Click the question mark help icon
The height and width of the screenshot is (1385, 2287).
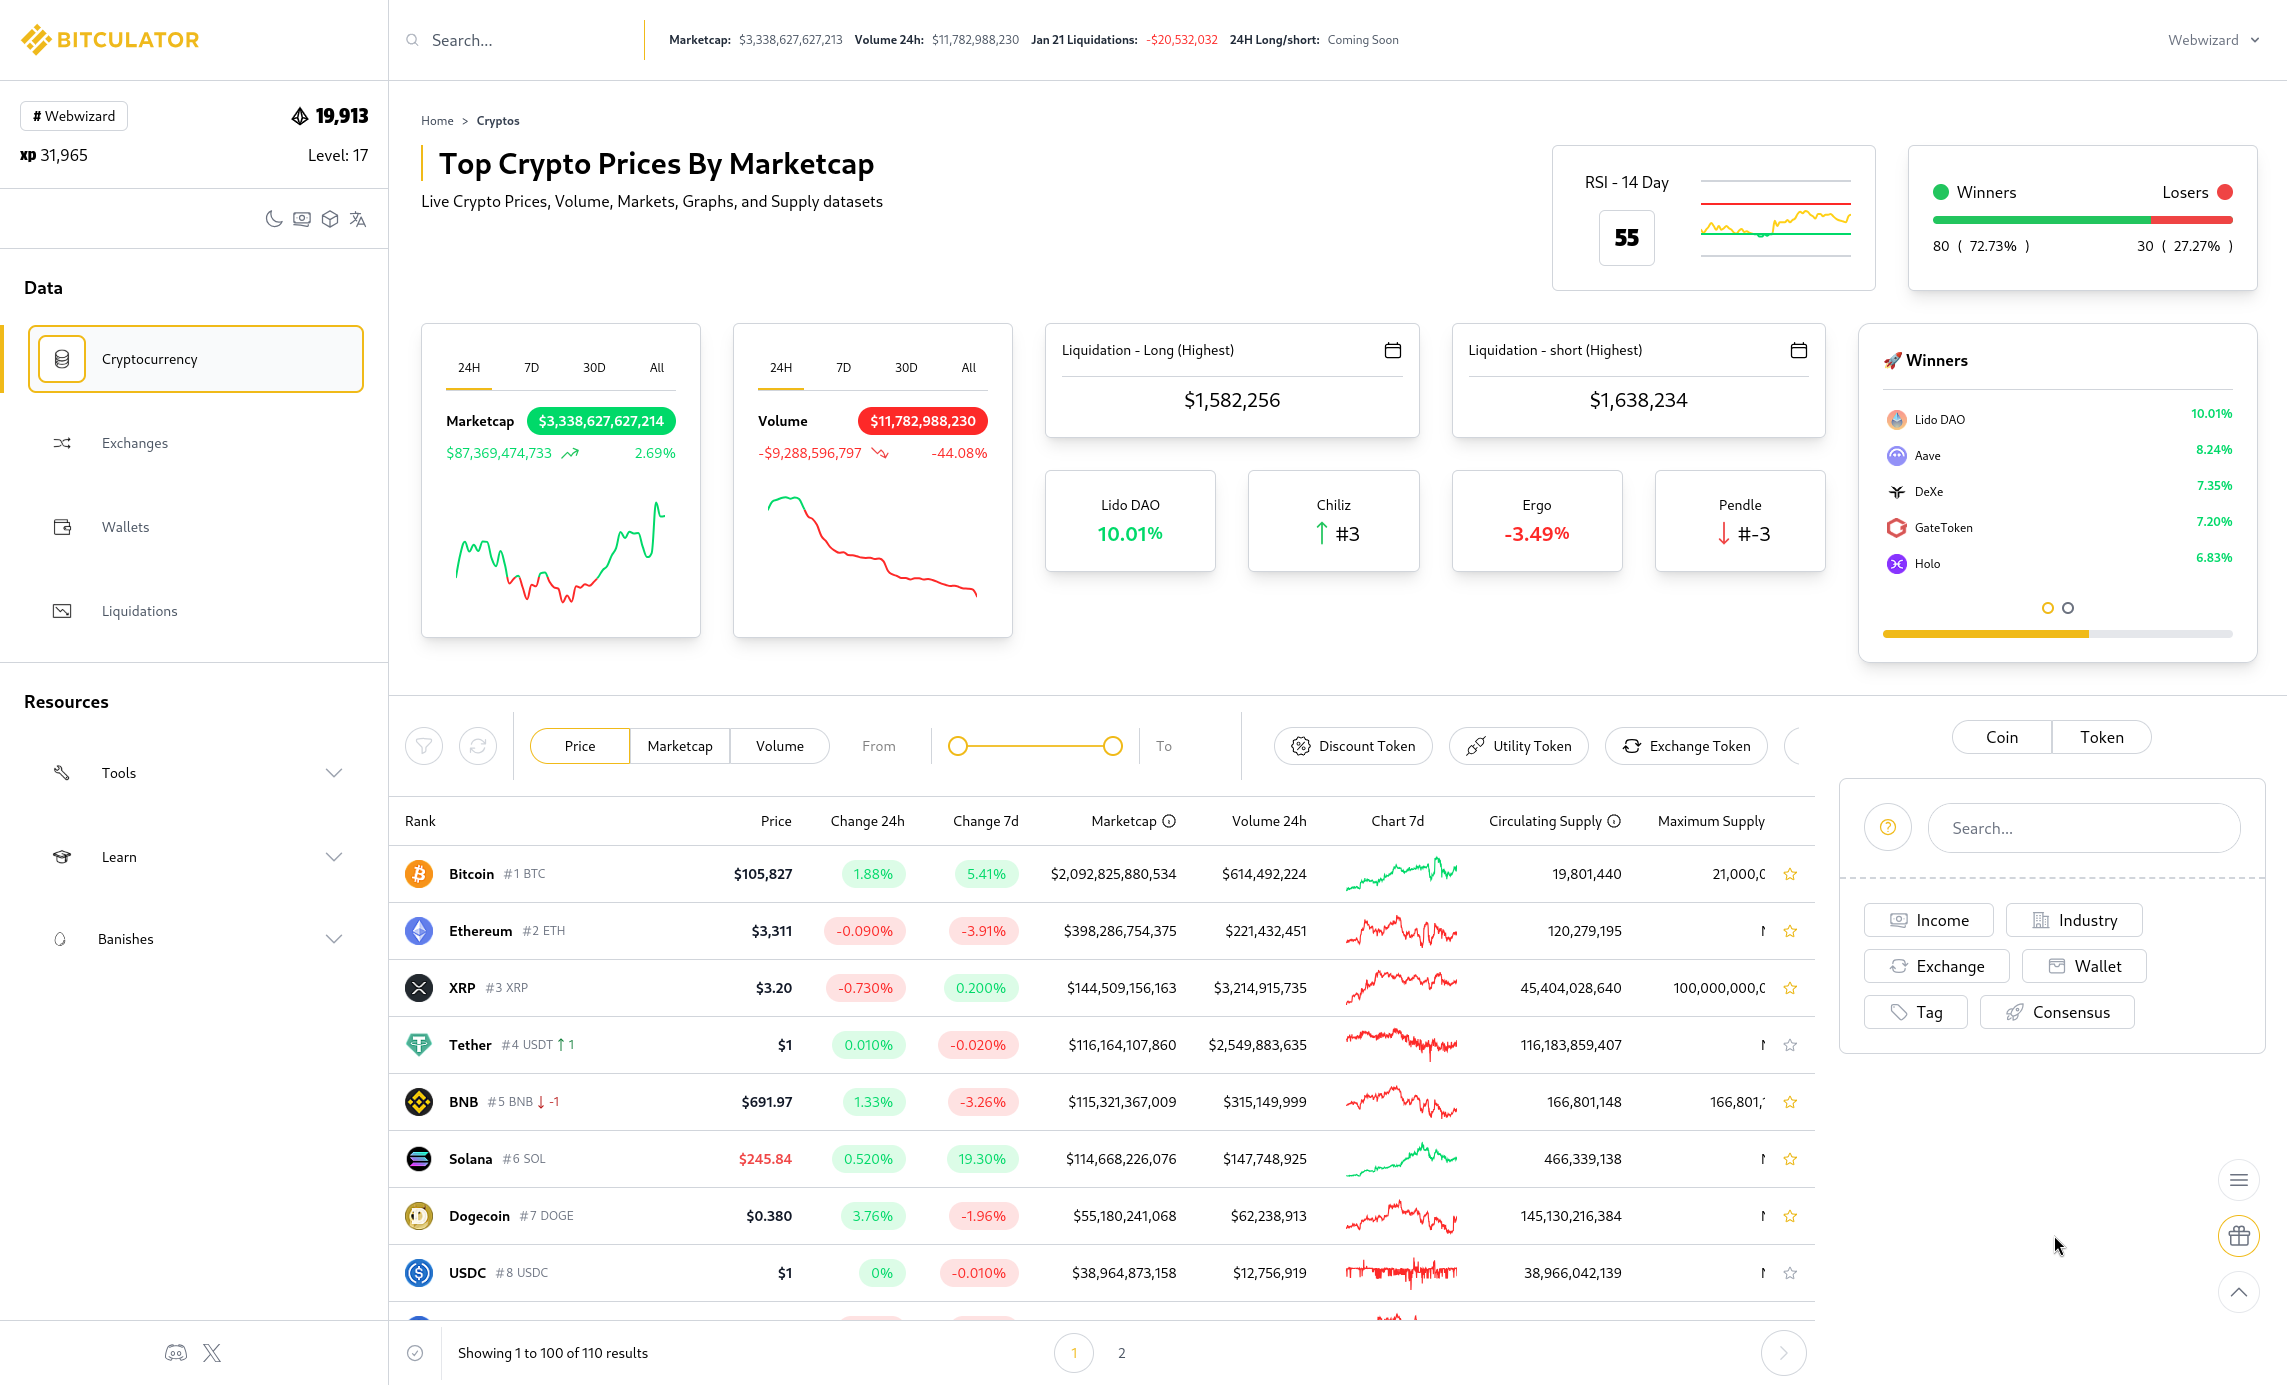tap(1888, 828)
